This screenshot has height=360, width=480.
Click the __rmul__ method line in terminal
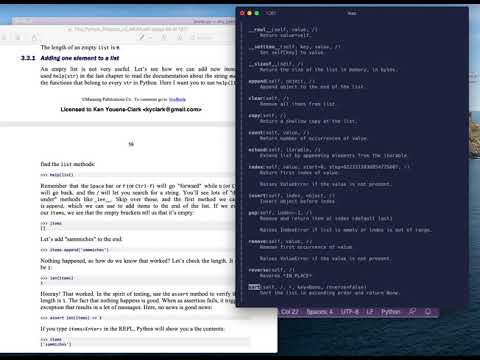pyautogui.click(x=283, y=30)
